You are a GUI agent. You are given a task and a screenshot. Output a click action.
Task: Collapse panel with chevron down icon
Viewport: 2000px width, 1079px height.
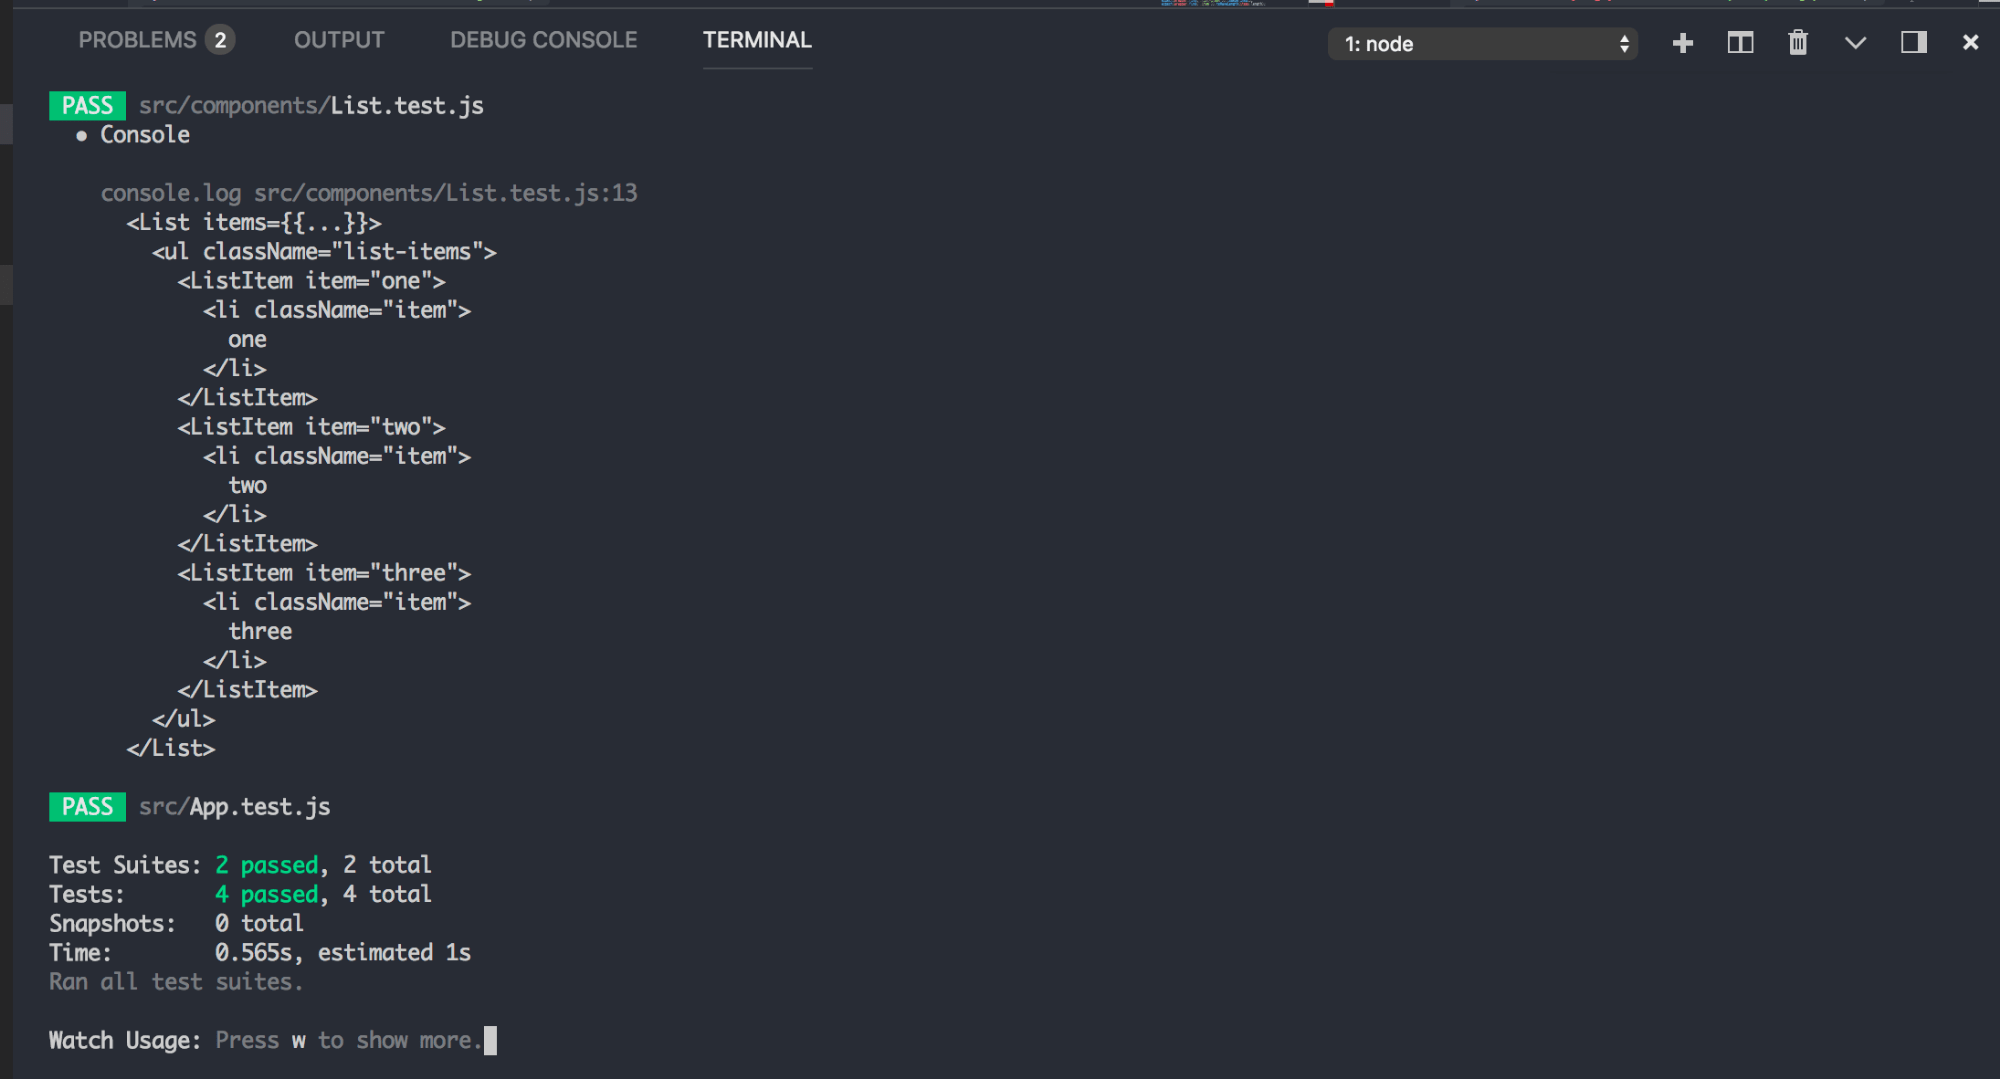click(1855, 42)
